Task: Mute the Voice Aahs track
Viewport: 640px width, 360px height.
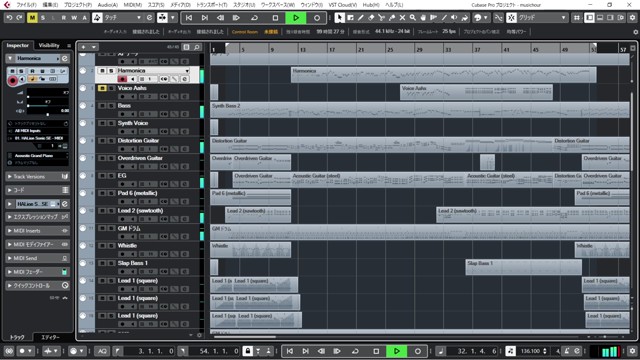Action: coord(102,88)
